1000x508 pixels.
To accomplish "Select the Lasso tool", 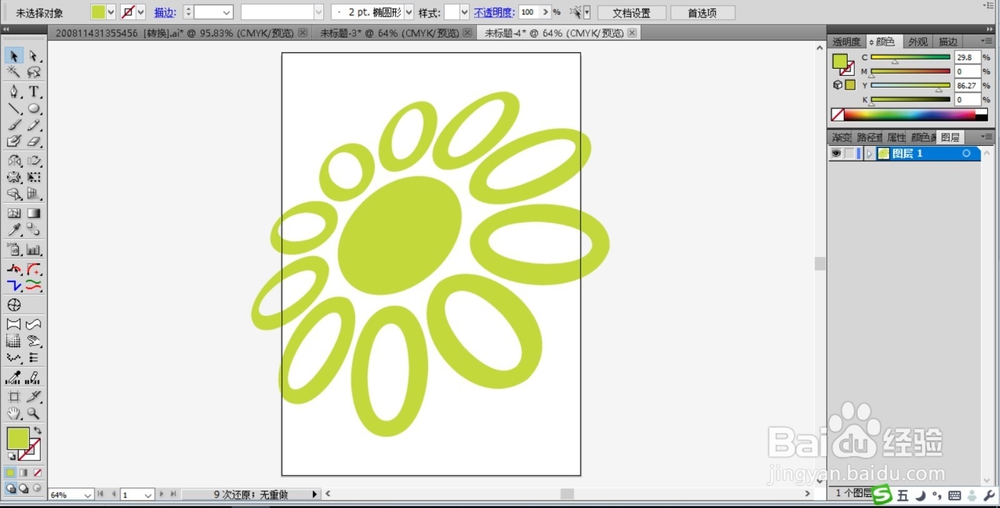I will [33, 73].
